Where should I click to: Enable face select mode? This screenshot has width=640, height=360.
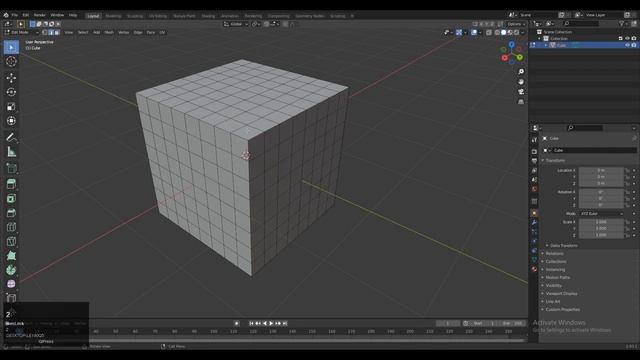57,32
